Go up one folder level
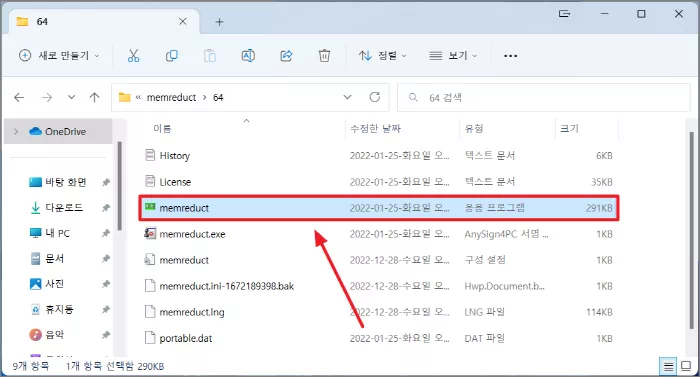This screenshot has height=377, width=700. tap(94, 97)
